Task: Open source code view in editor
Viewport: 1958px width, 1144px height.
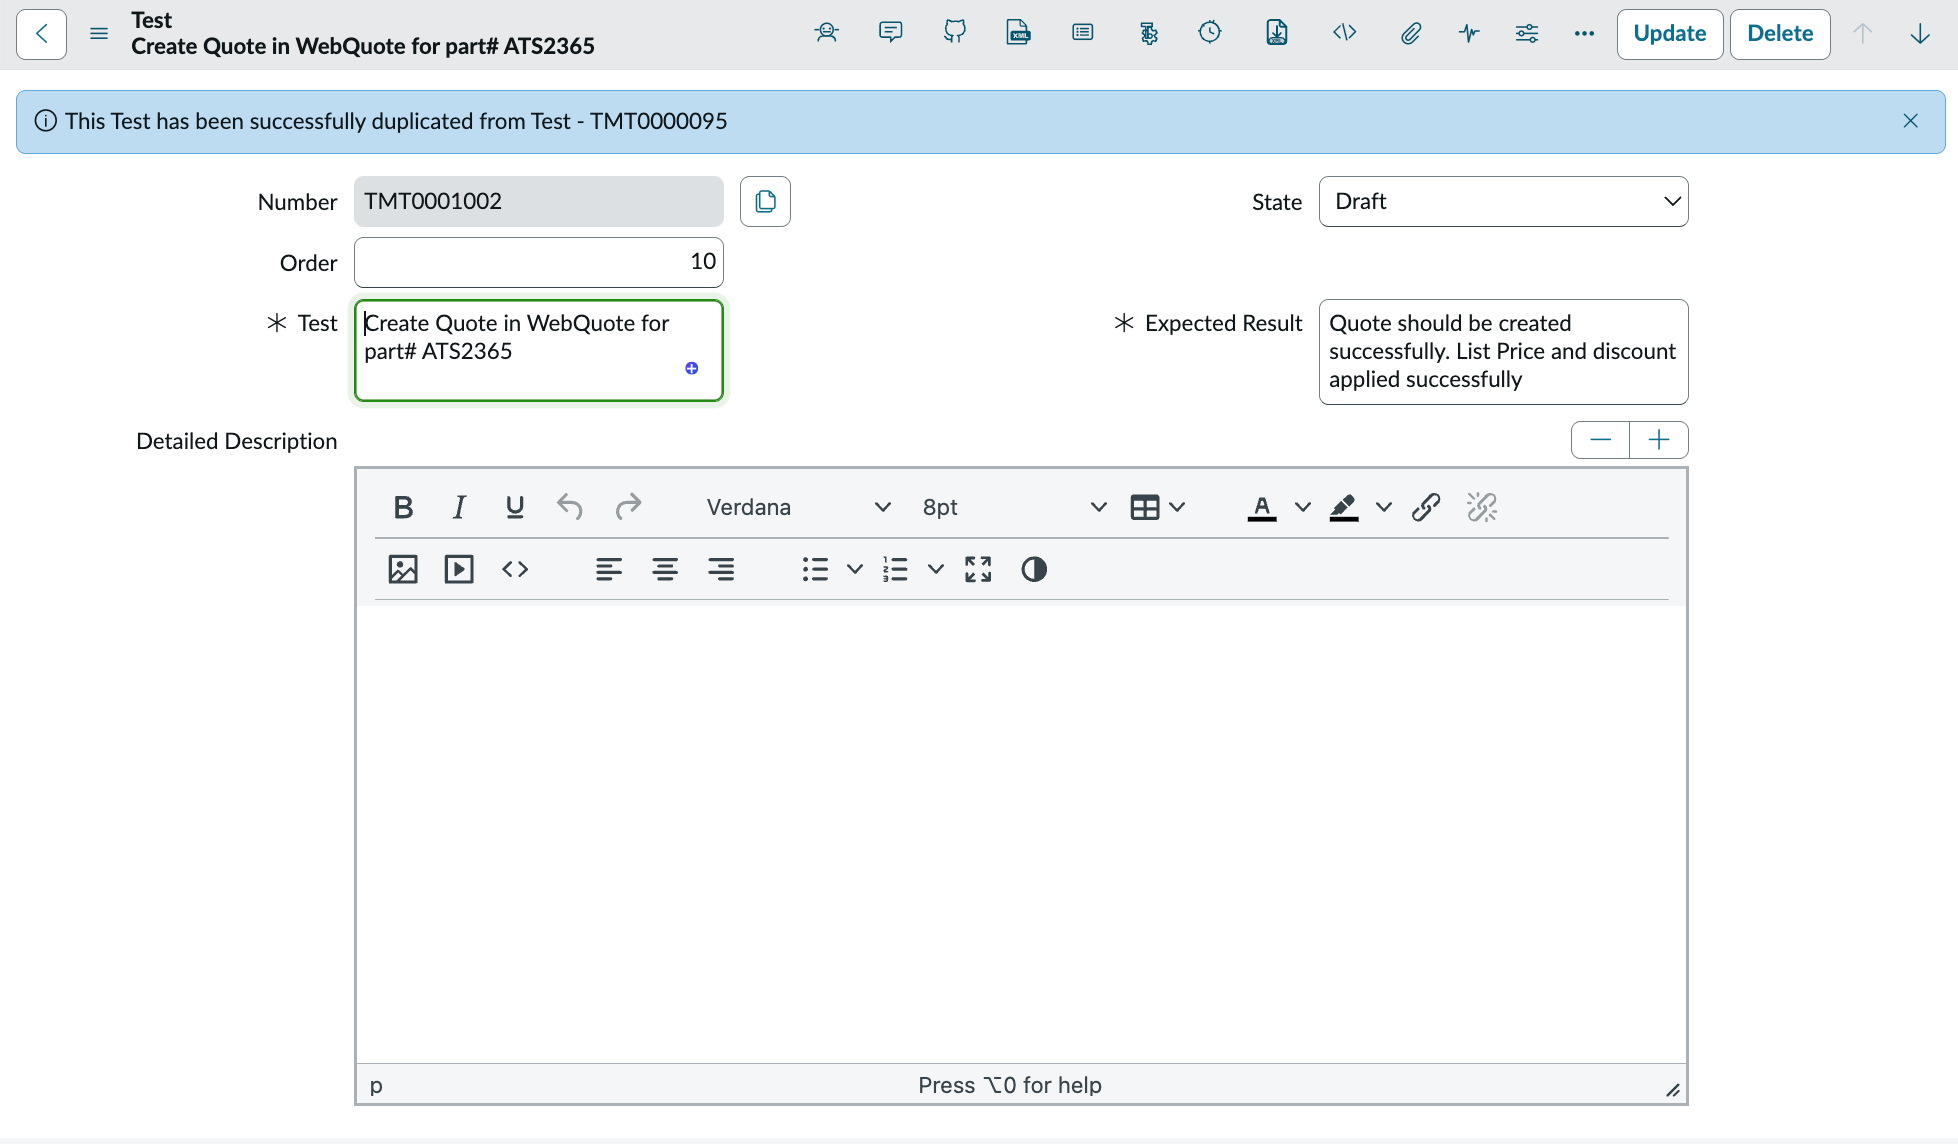Action: (x=515, y=569)
